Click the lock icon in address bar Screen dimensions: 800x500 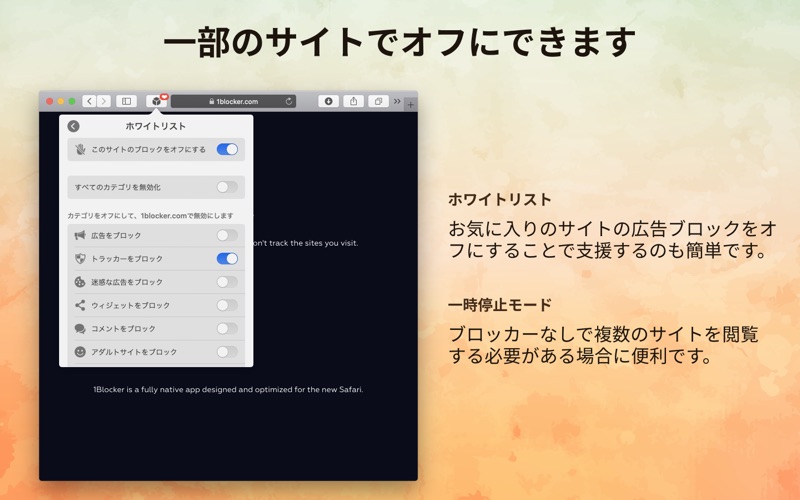tap(211, 101)
